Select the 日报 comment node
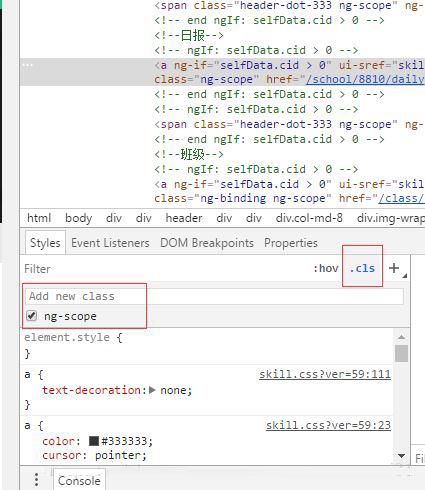Image resolution: width=425 pixels, height=490 pixels. [x=189, y=35]
